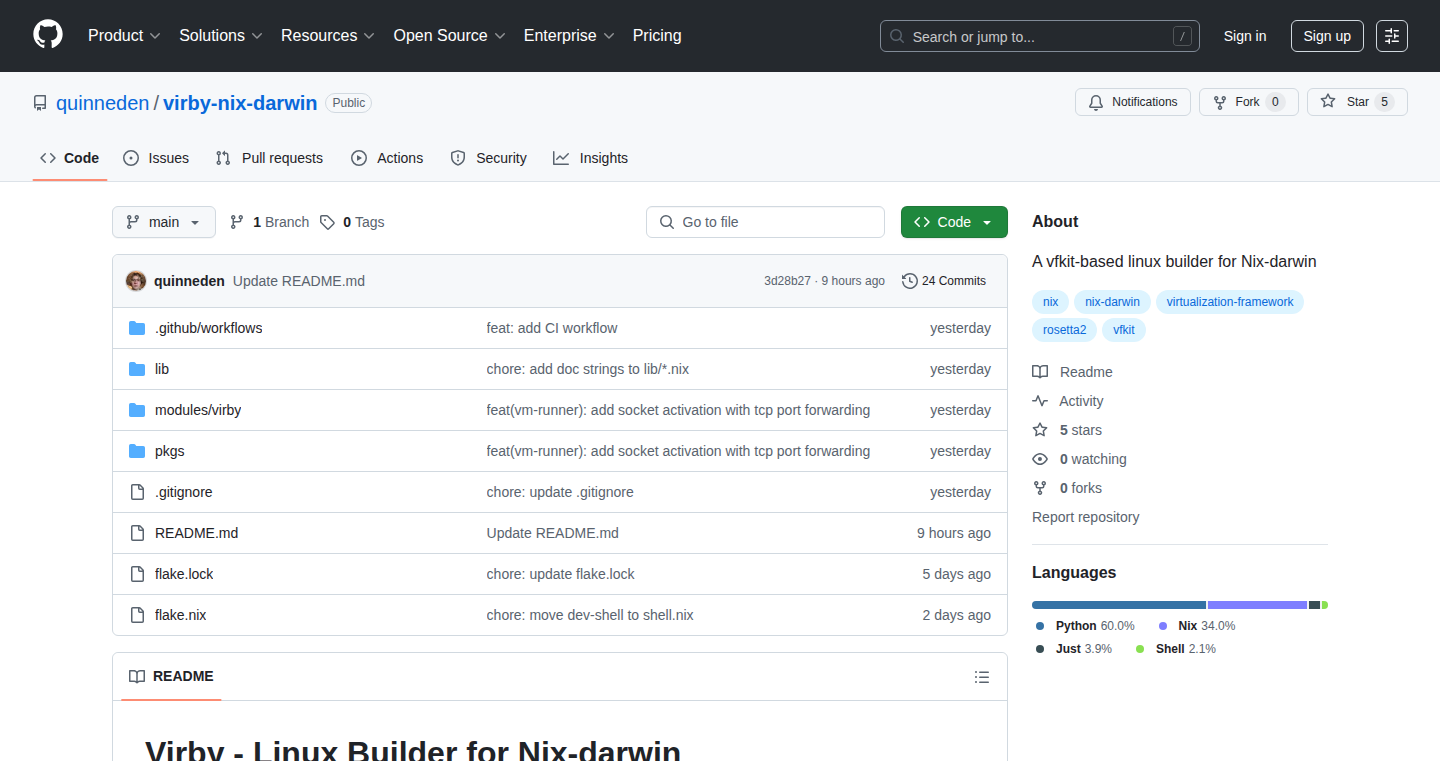The width and height of the screenshot is (1440, 761).
Task: Switch to the Code tab
Action: tap(70, 158)
